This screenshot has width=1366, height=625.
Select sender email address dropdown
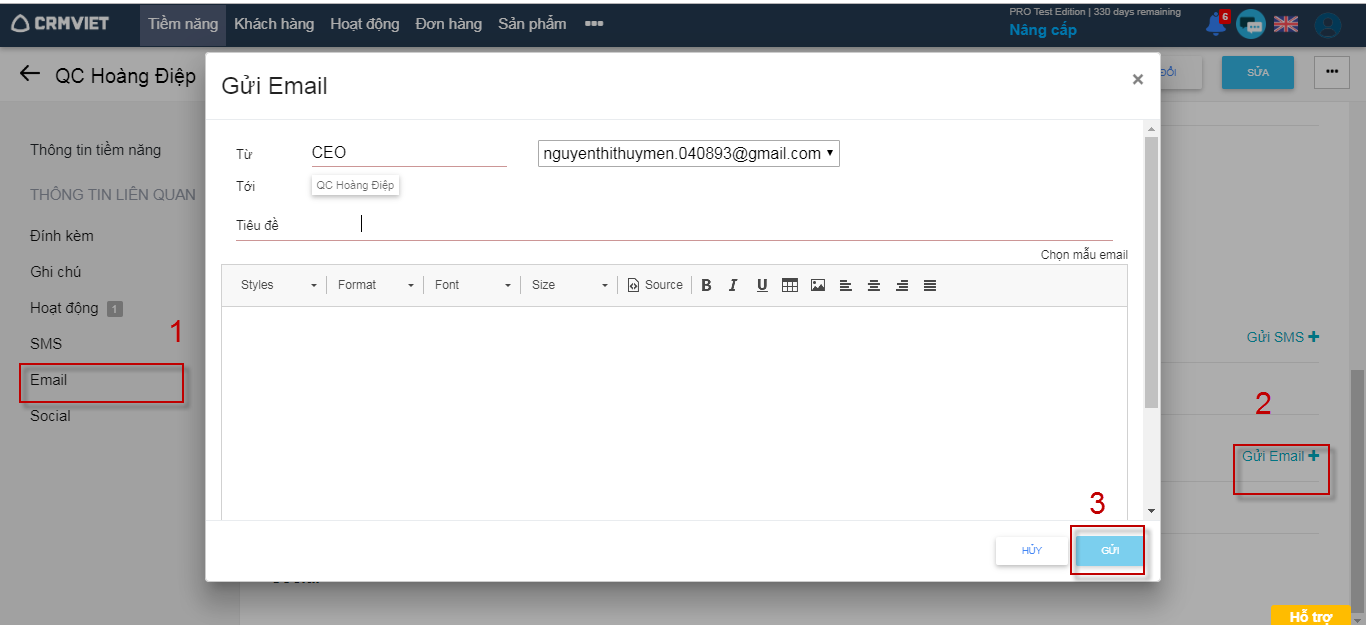pyautogui.click(x=688, y=153)
